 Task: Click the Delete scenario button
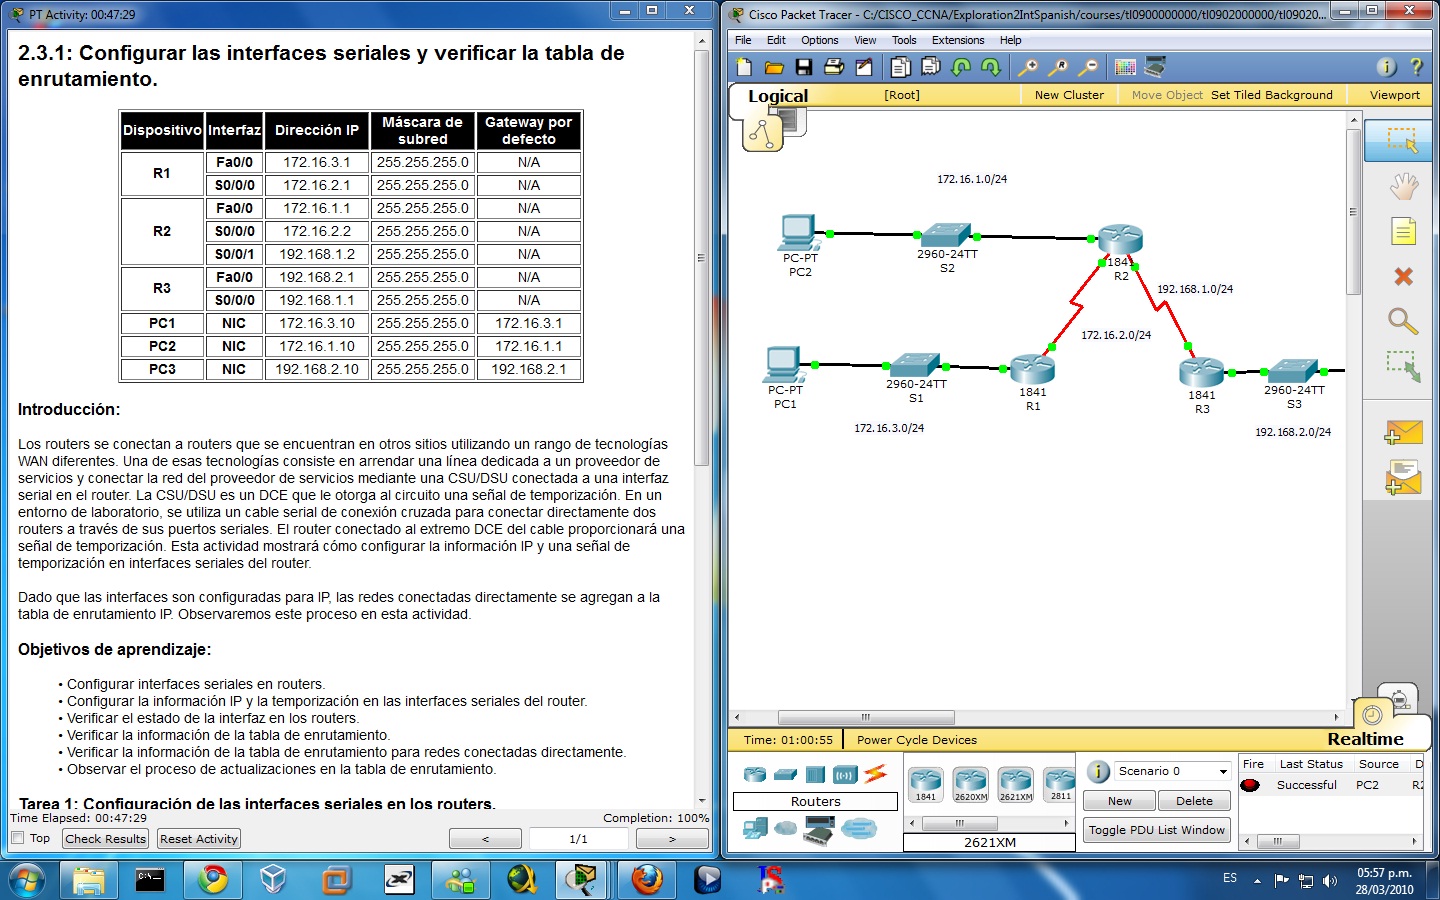[1194, 801]
